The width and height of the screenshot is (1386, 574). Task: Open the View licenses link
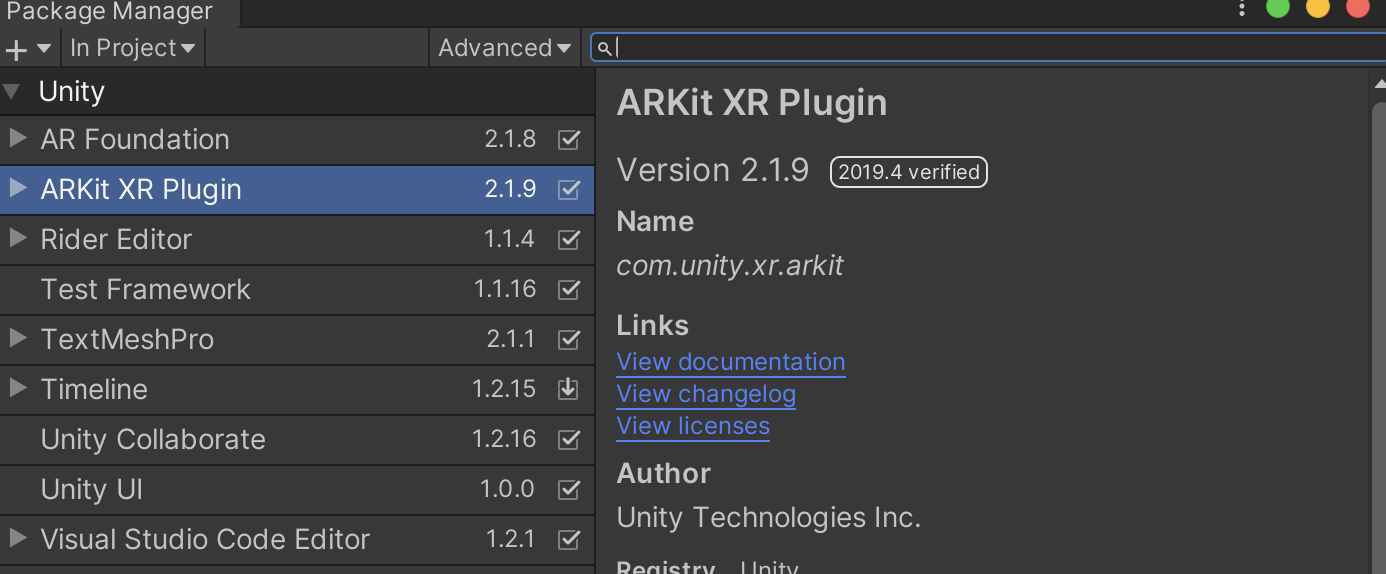(x=693, y=426)
